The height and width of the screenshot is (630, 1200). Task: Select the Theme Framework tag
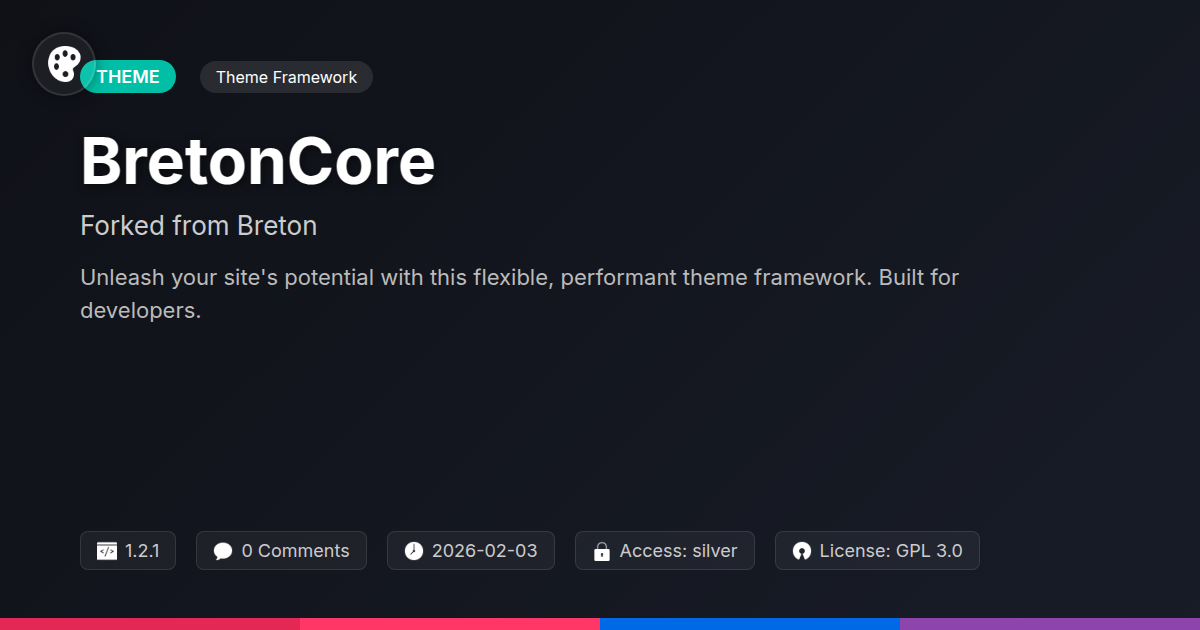(x=286, y=77)
